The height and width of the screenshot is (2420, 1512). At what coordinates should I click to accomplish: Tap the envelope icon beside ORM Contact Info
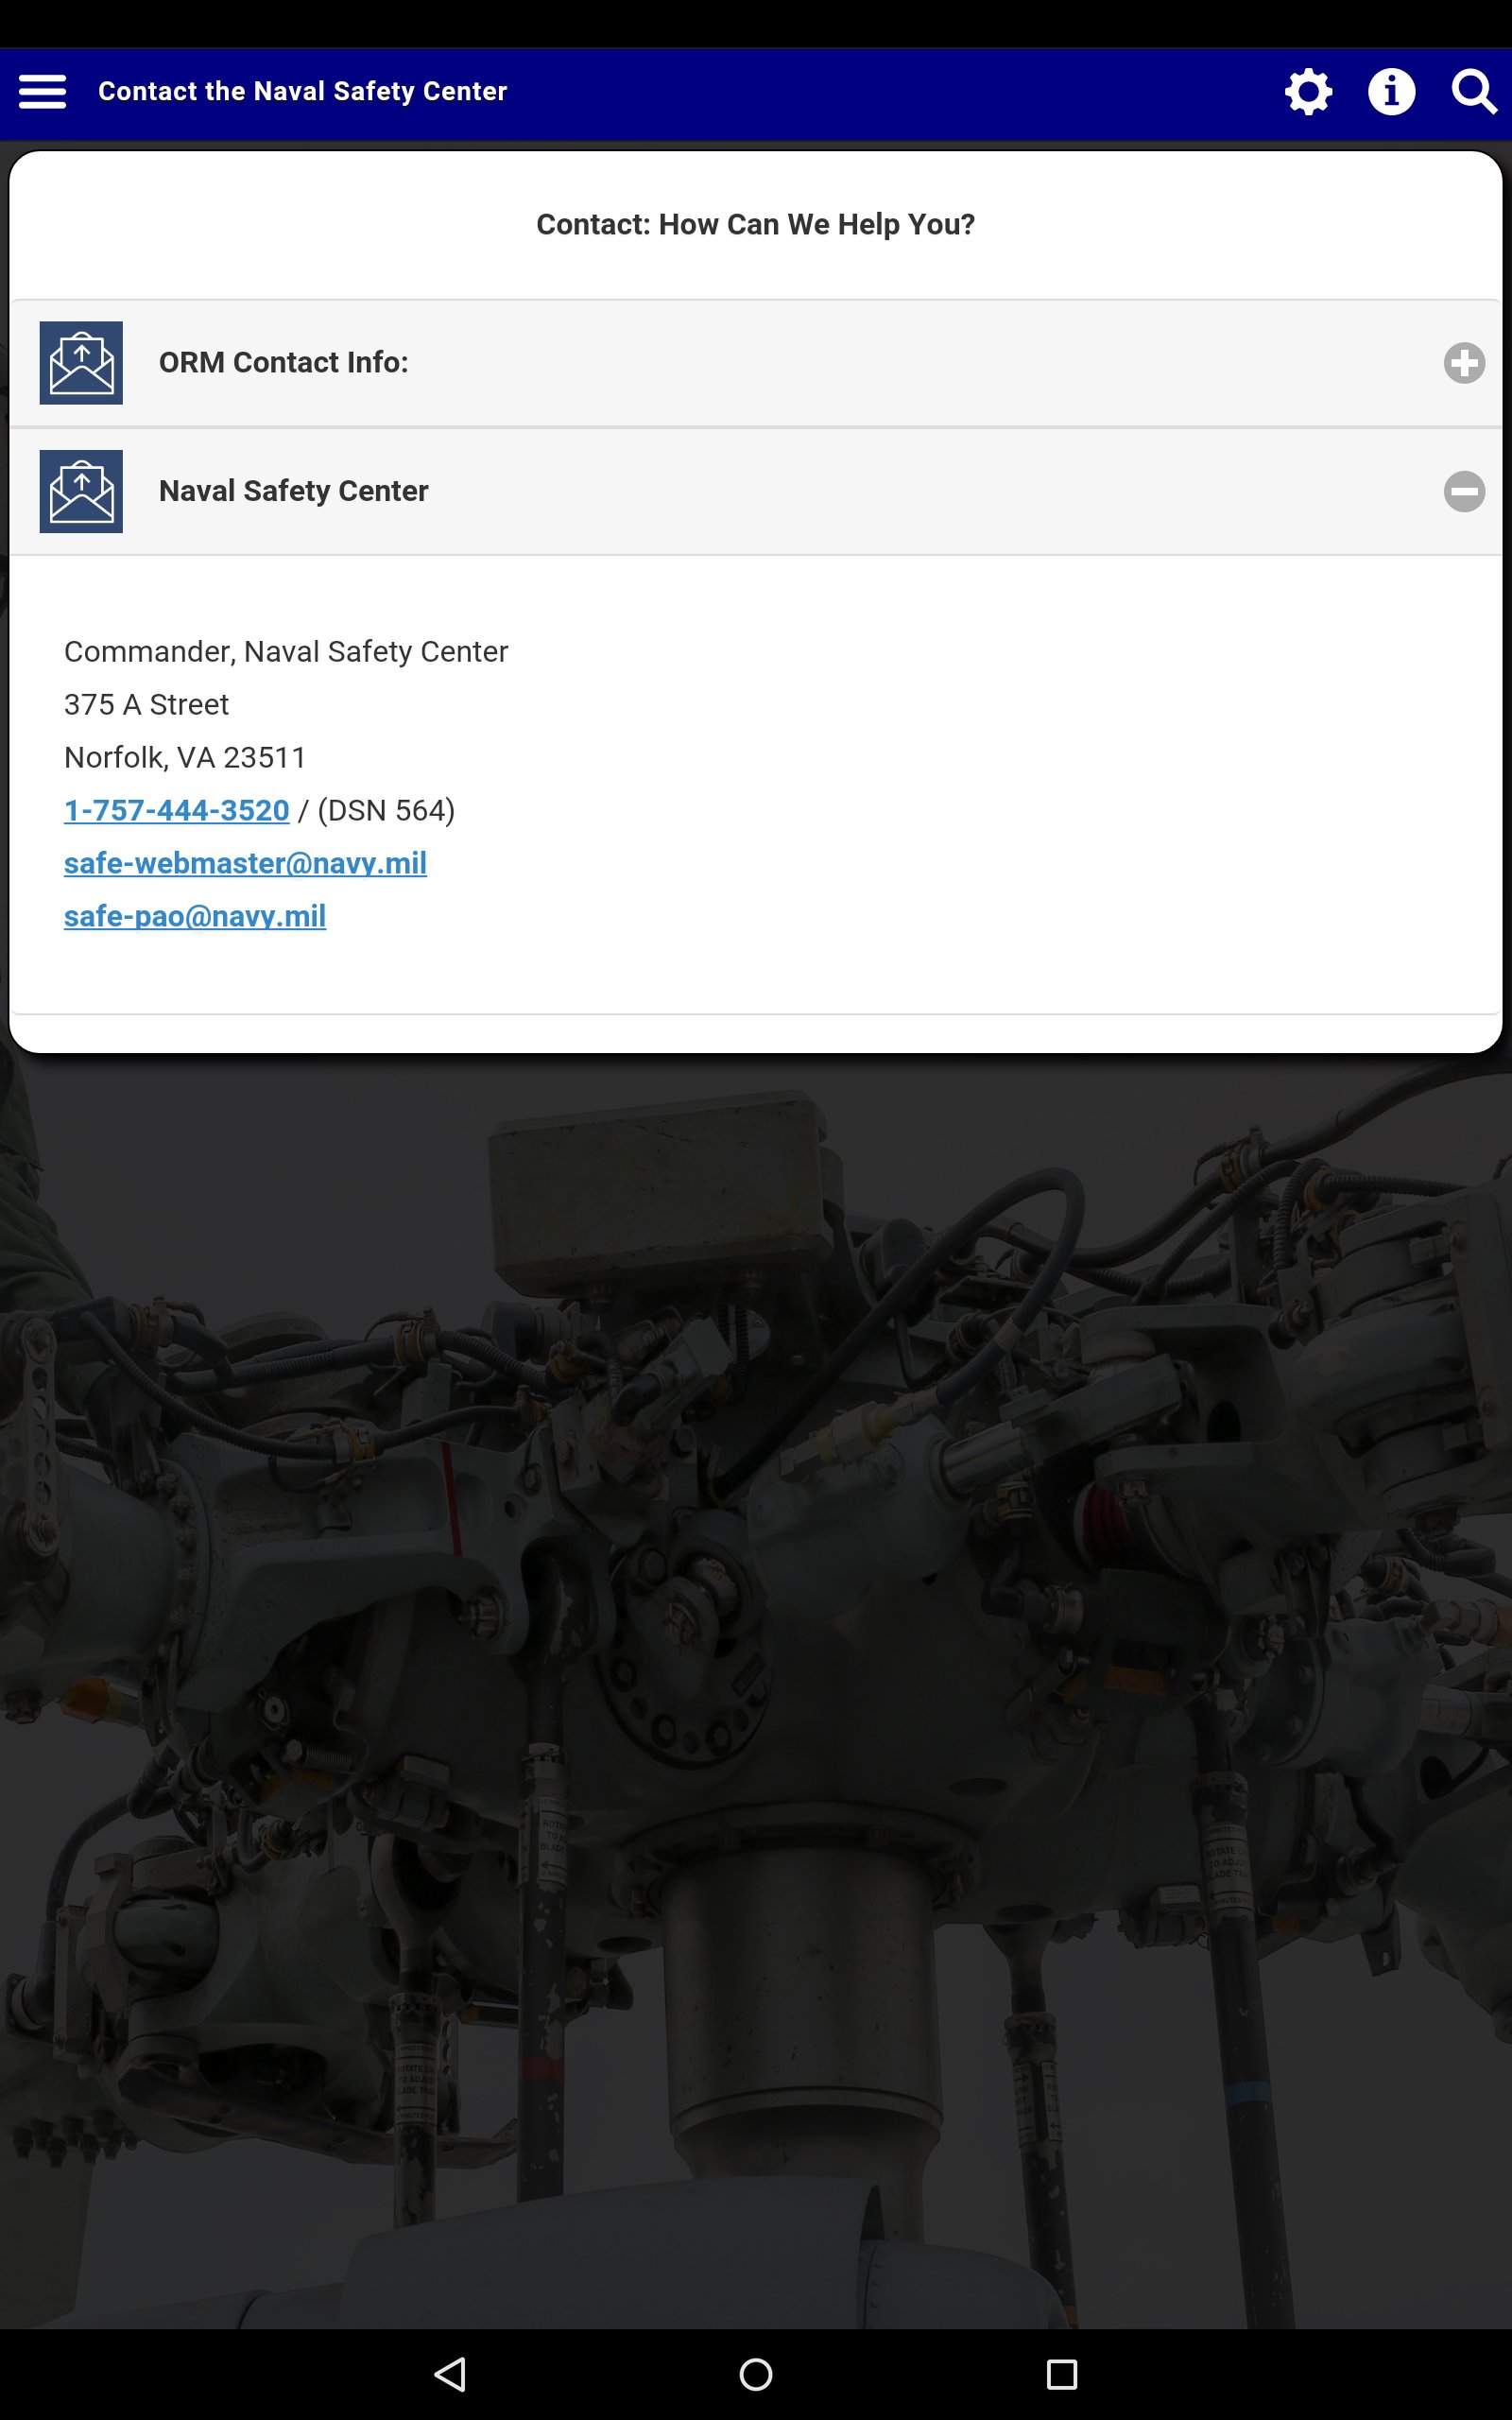[81, 363]
